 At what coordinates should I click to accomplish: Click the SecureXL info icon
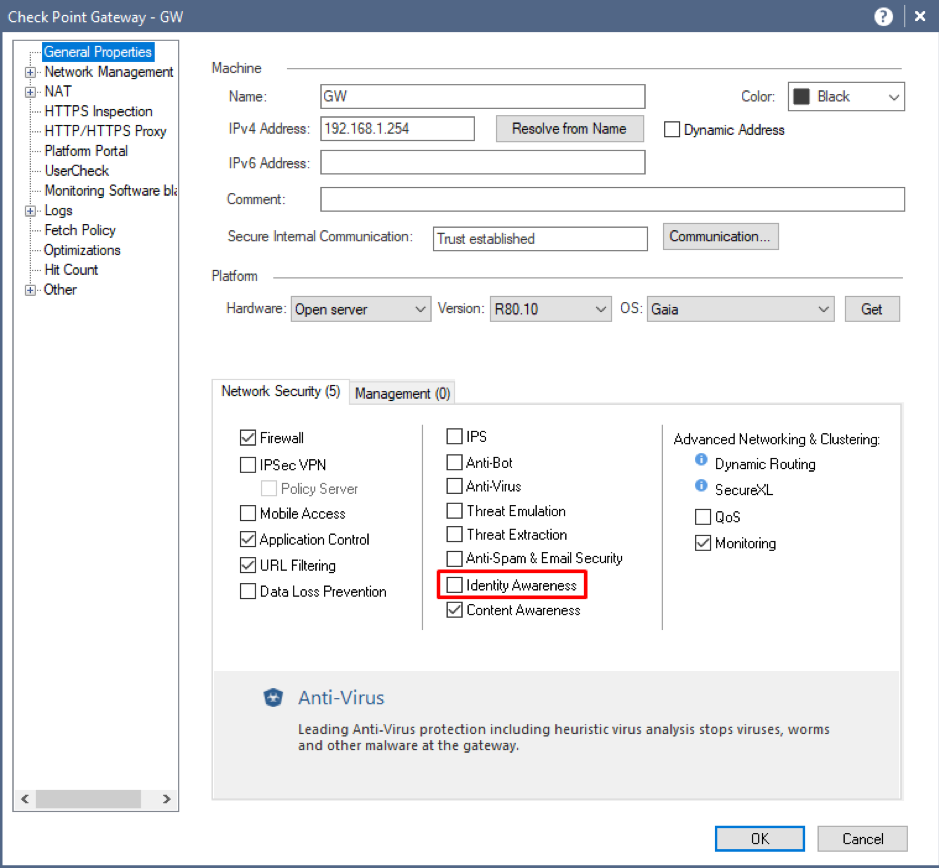(x=701, y=485)
